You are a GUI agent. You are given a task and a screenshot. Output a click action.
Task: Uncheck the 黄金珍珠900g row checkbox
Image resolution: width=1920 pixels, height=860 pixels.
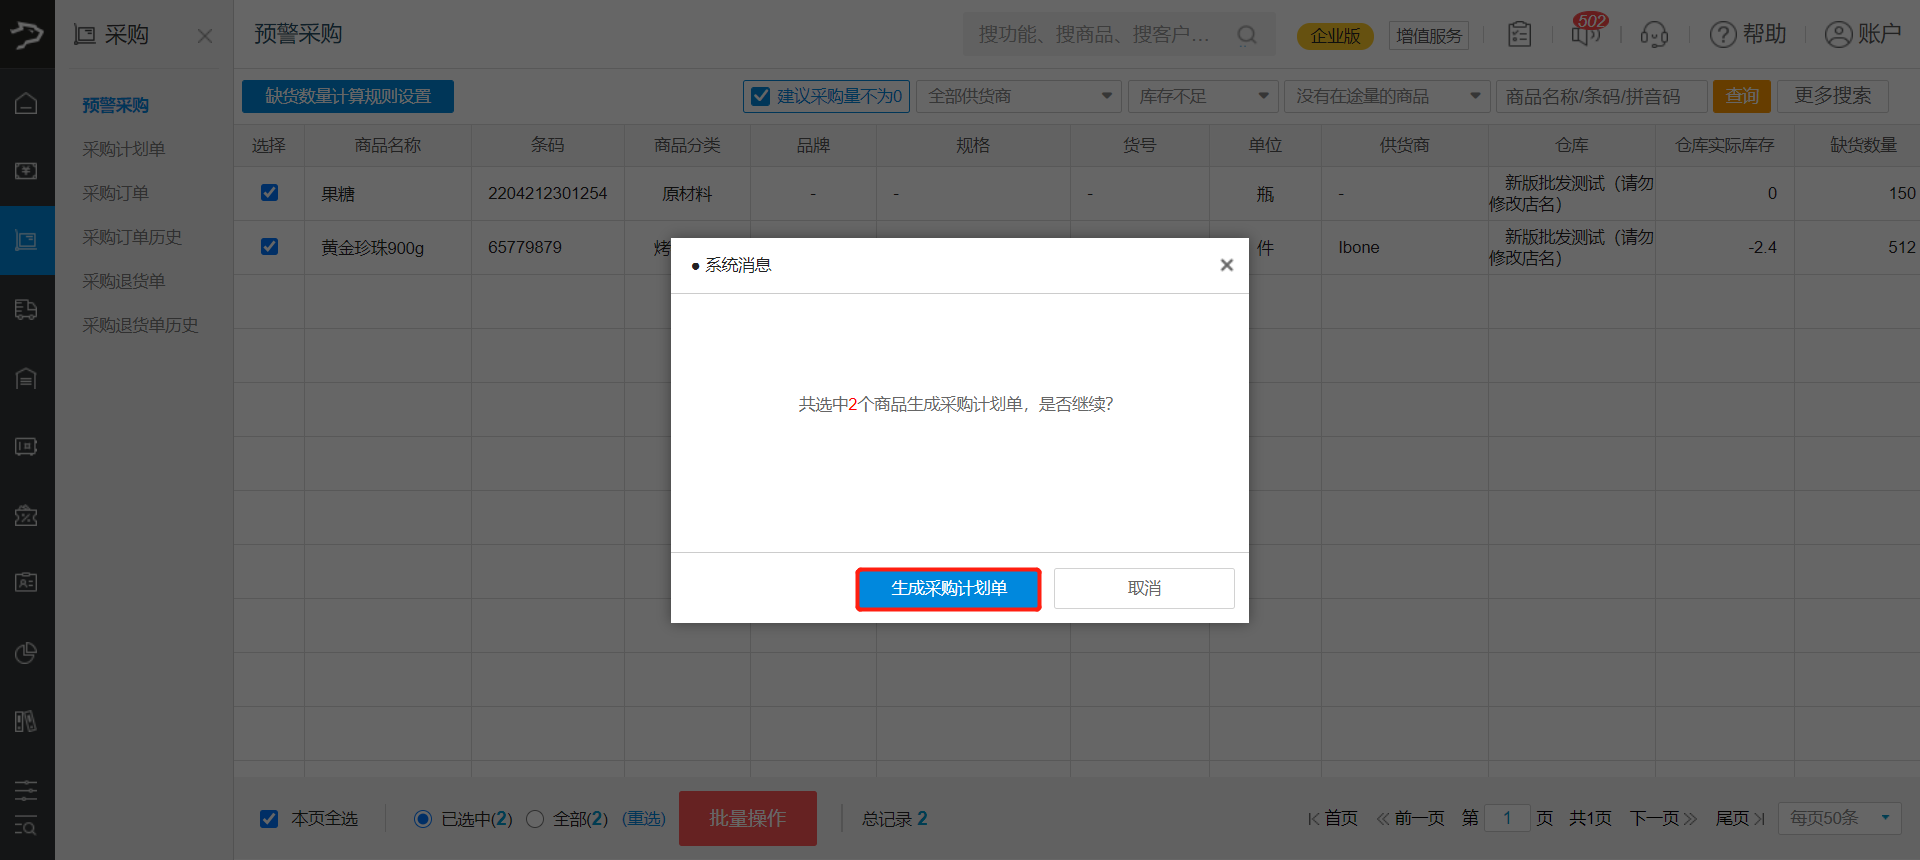pyautogui.click(x=269, y=246)
